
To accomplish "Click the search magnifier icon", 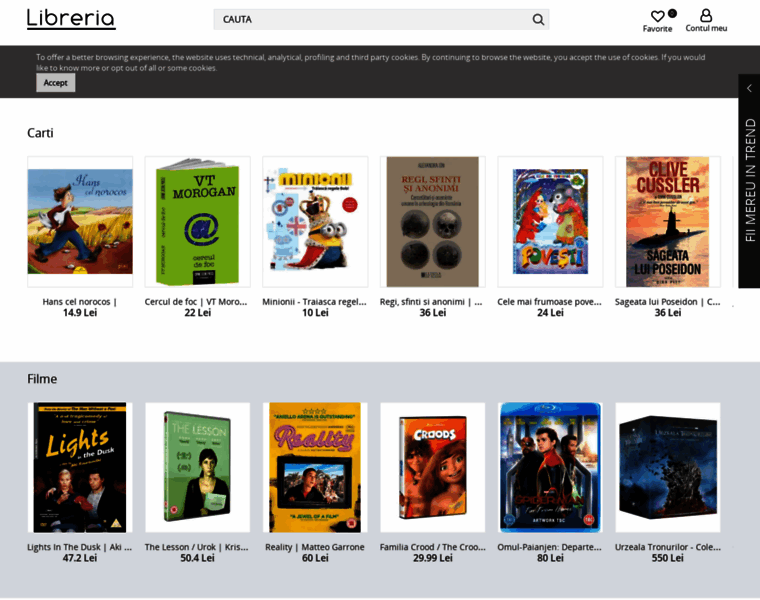I will [x=538, y=19].
